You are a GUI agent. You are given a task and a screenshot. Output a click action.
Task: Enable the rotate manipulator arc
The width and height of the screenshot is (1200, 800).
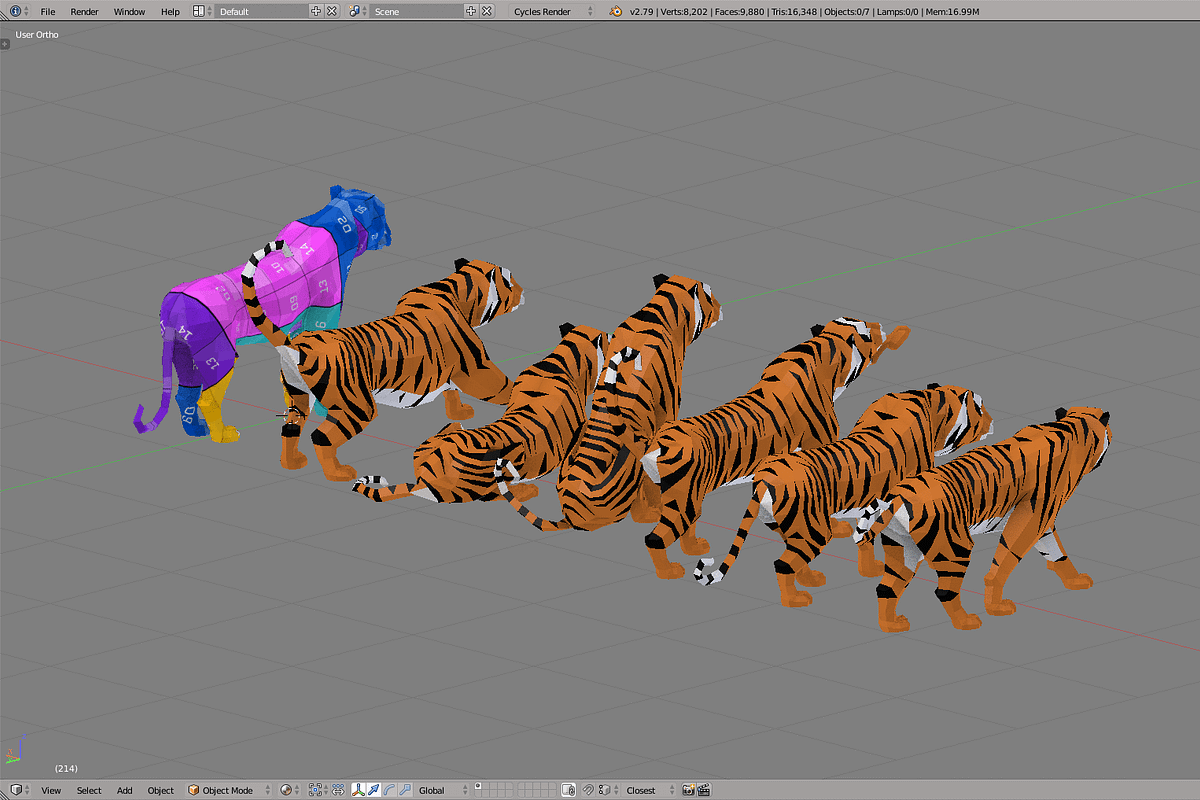click(389, 790)
